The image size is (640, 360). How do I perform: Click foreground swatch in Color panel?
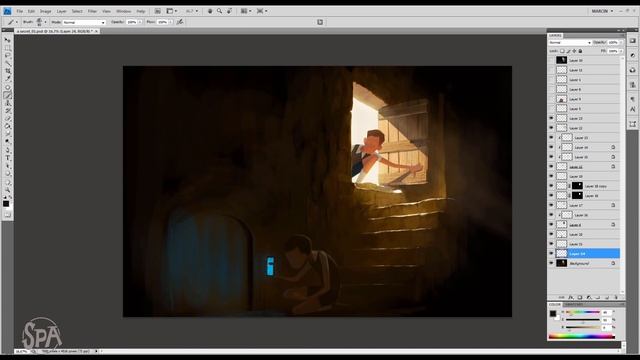tap(553, 313)
